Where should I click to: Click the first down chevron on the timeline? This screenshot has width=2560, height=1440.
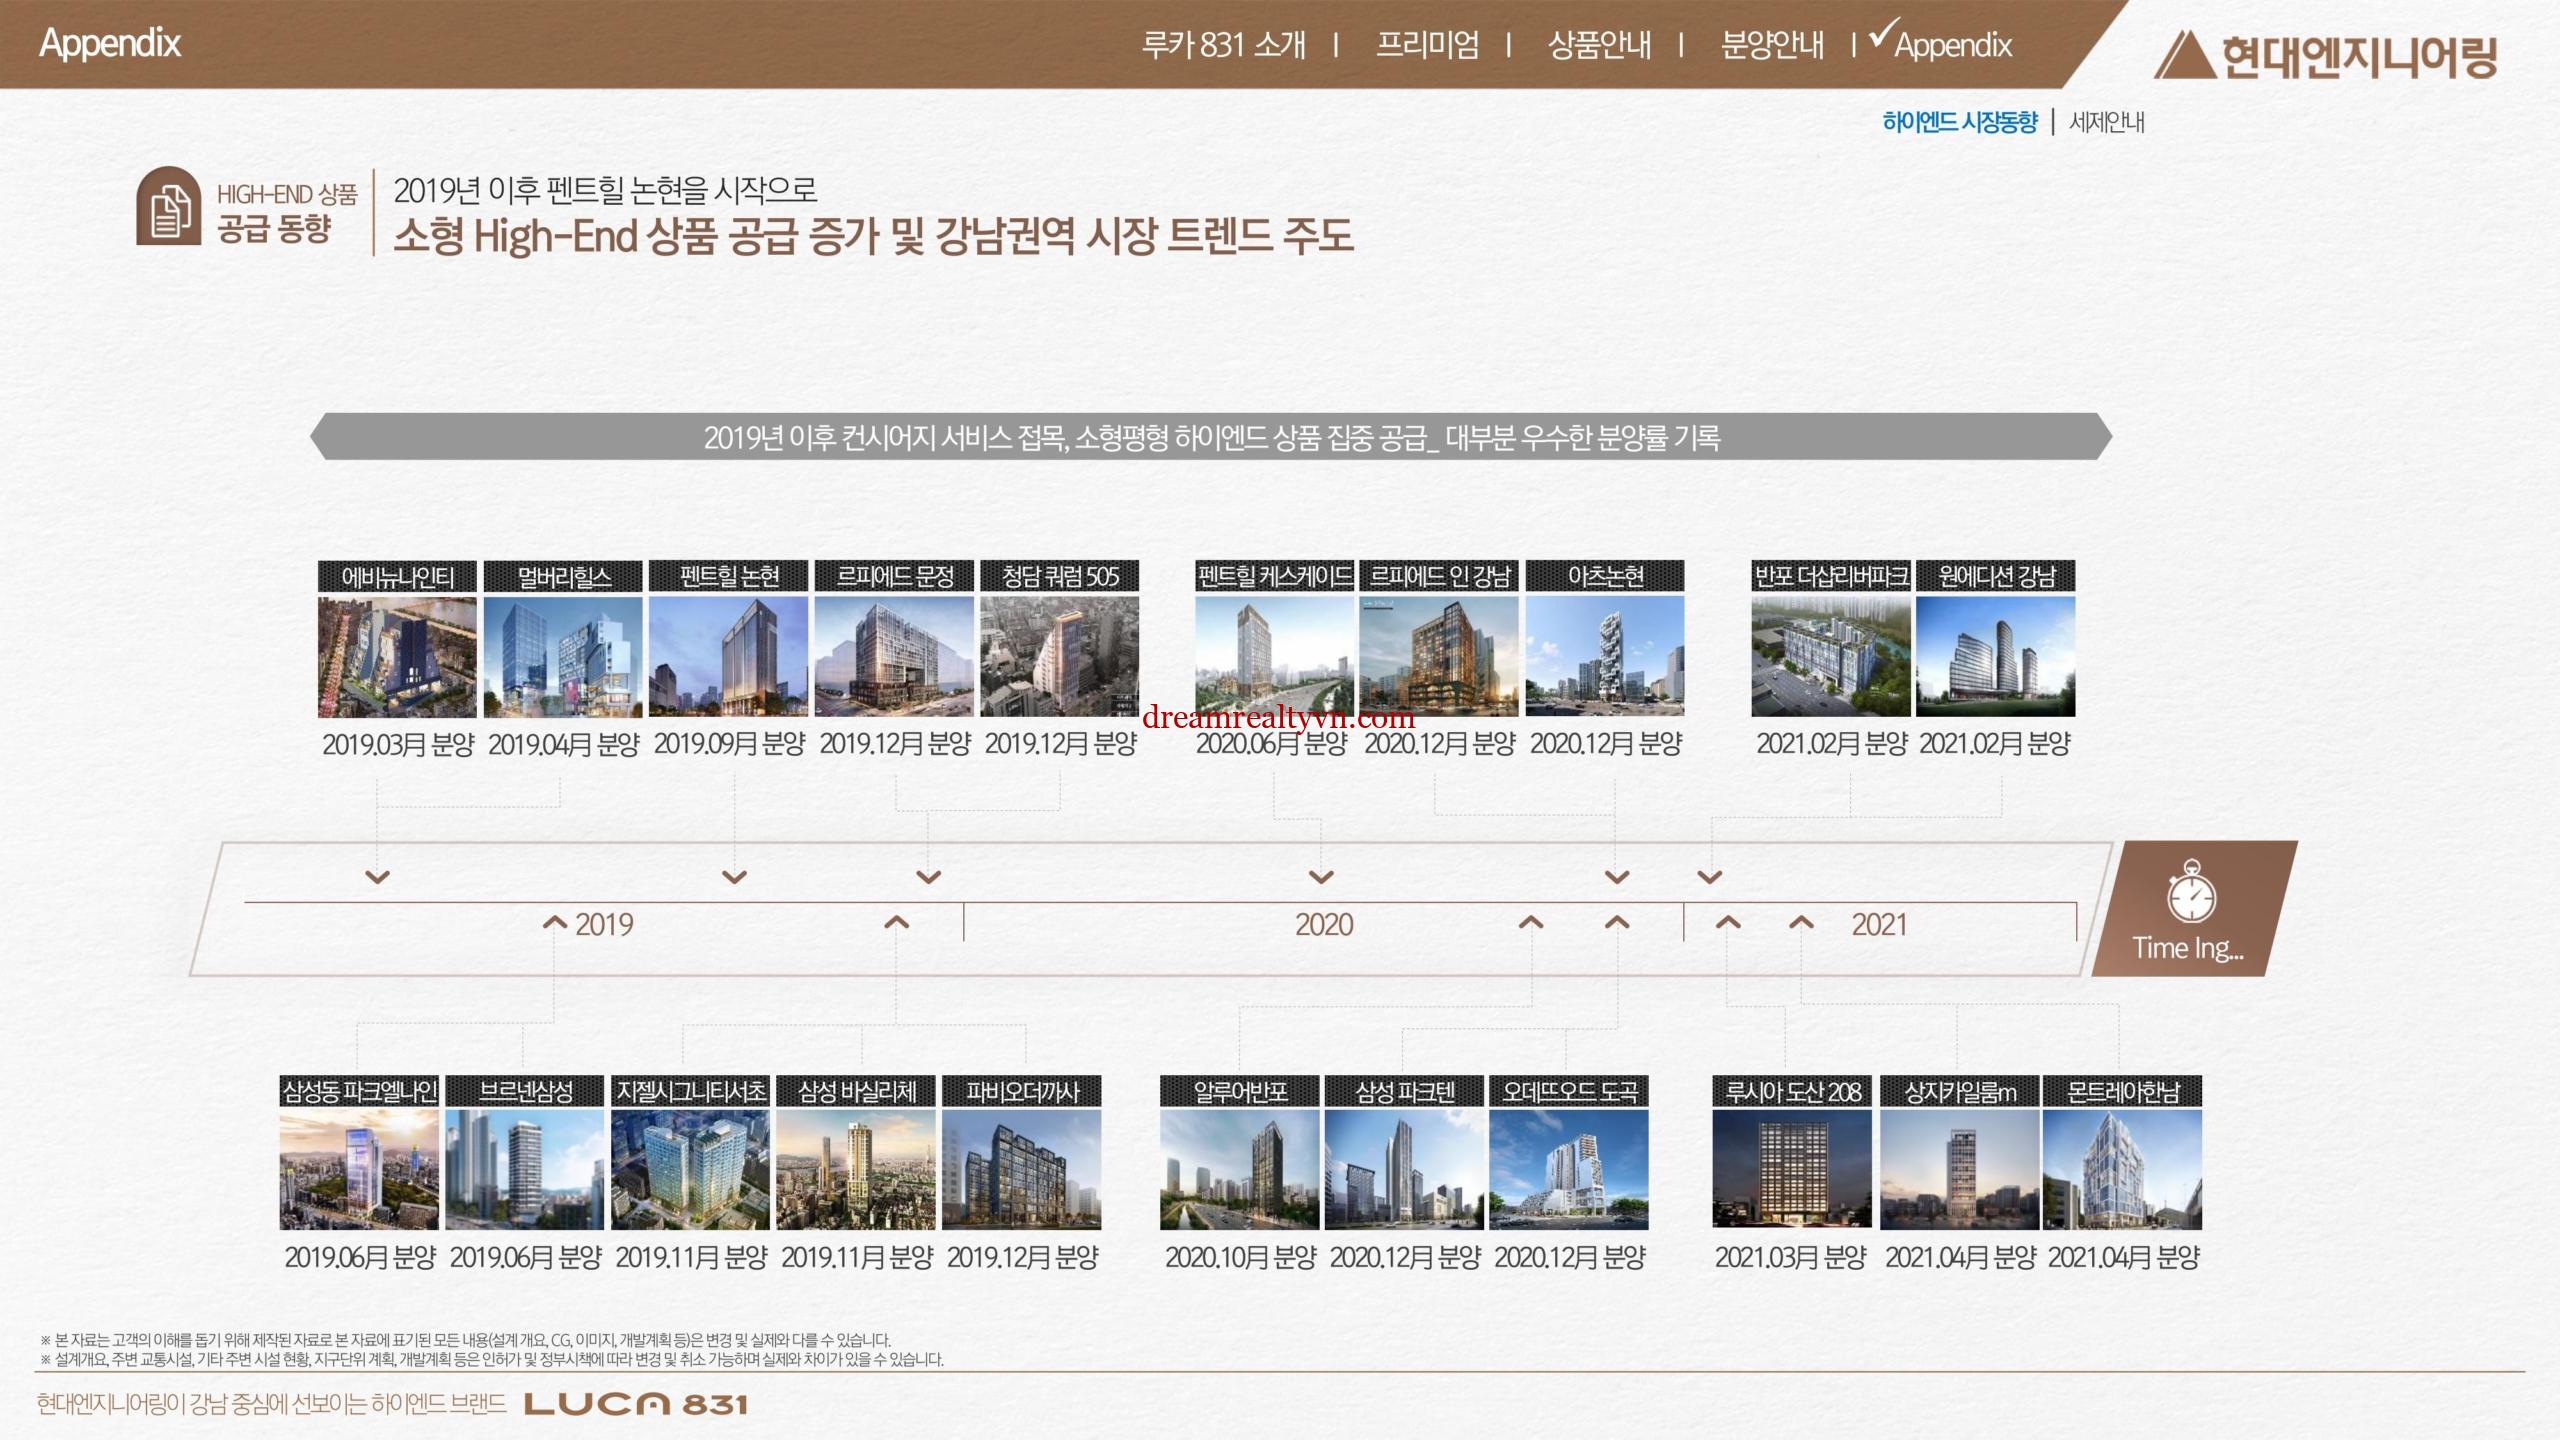(x=377, y=878)
